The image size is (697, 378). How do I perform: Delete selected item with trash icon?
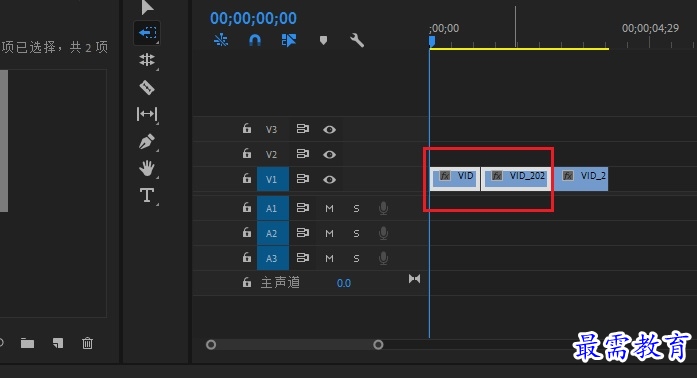click(88, 343)
